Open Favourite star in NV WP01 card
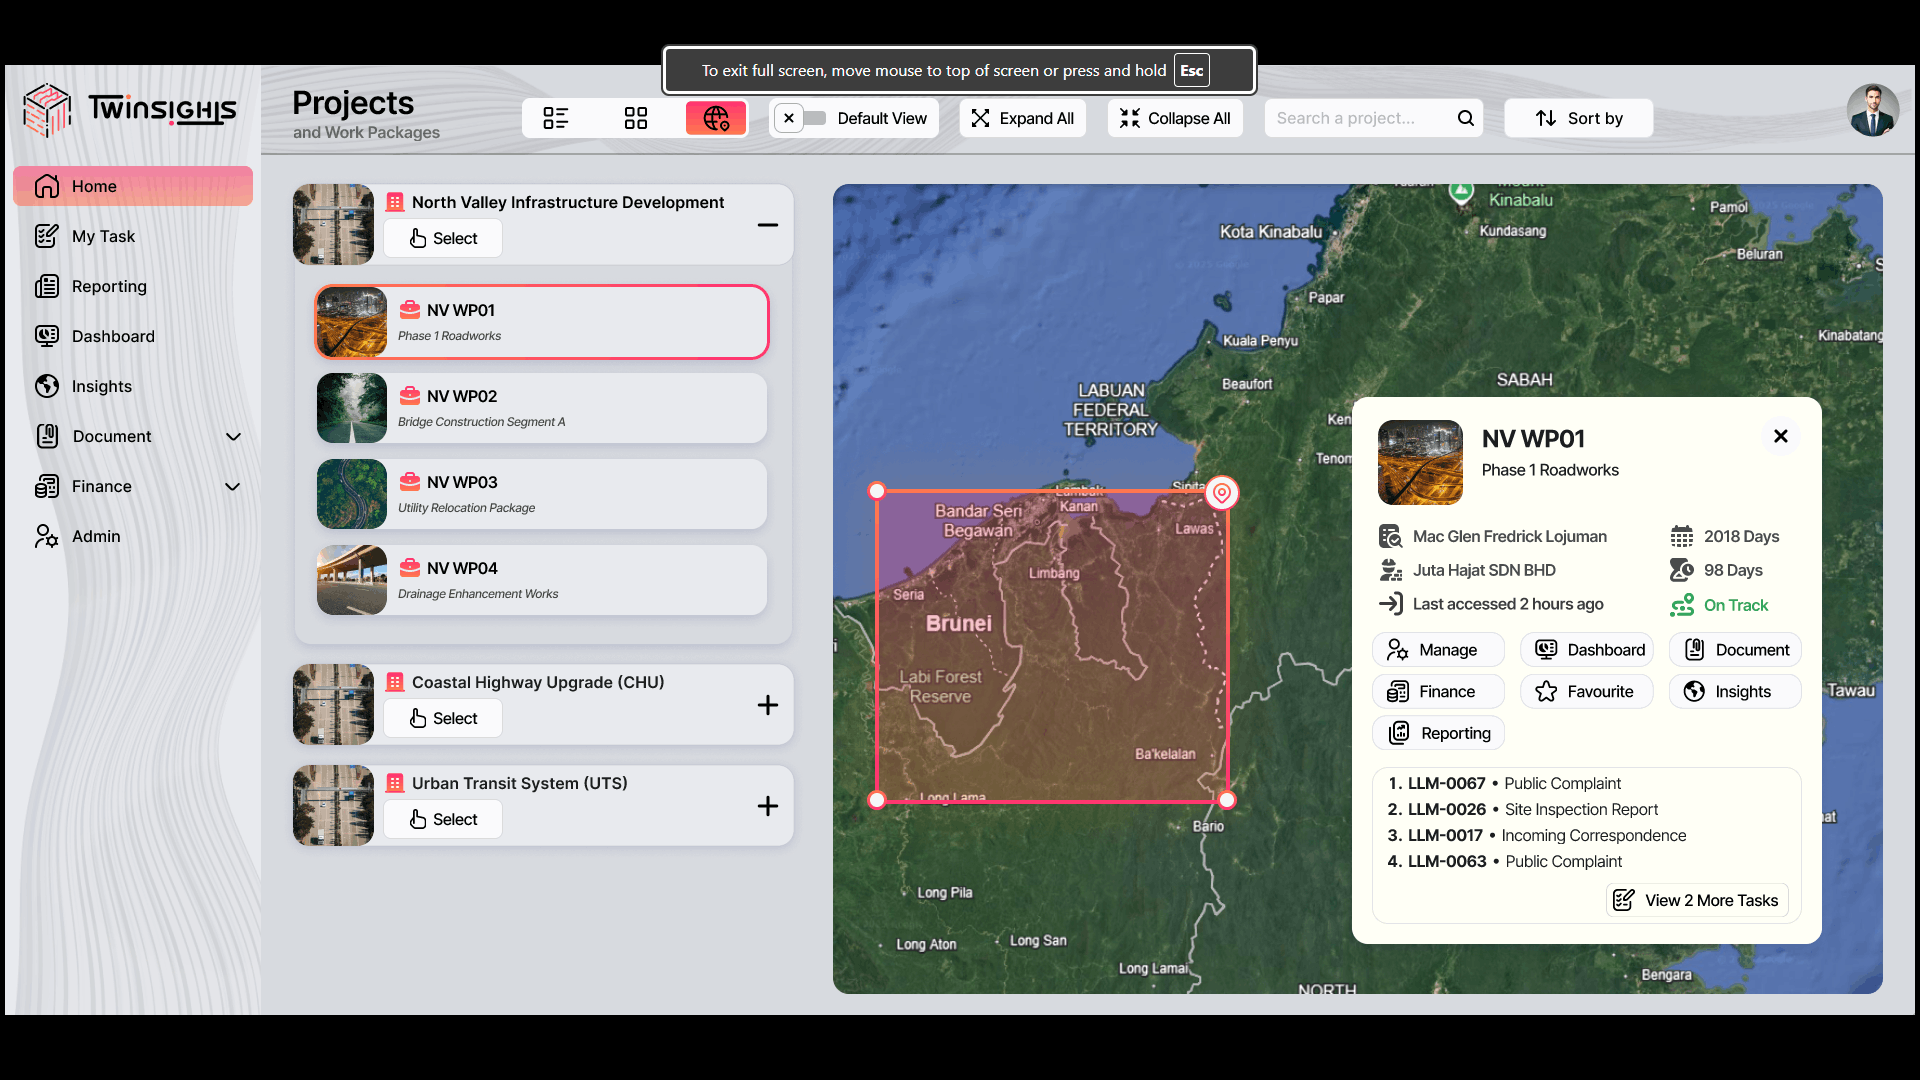This screenshot has height=1080, width=1920. [1586, 692]
